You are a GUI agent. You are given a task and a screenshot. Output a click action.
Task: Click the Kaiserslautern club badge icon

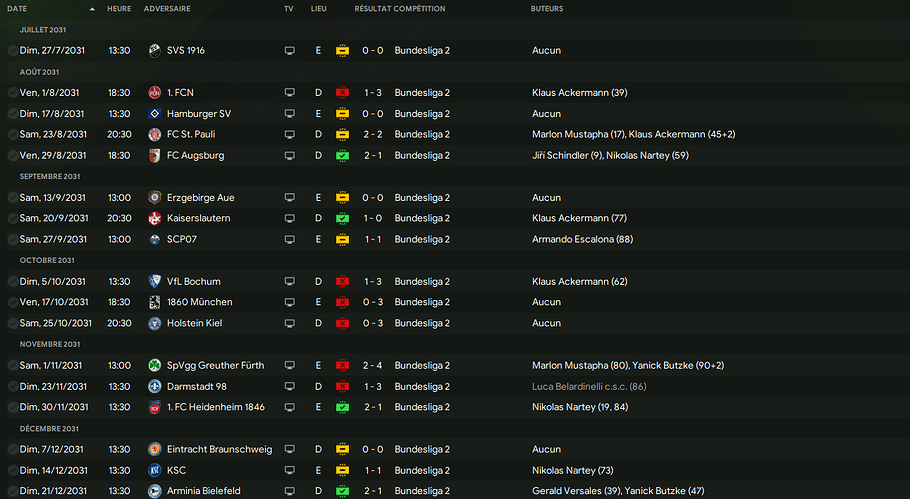154,218
